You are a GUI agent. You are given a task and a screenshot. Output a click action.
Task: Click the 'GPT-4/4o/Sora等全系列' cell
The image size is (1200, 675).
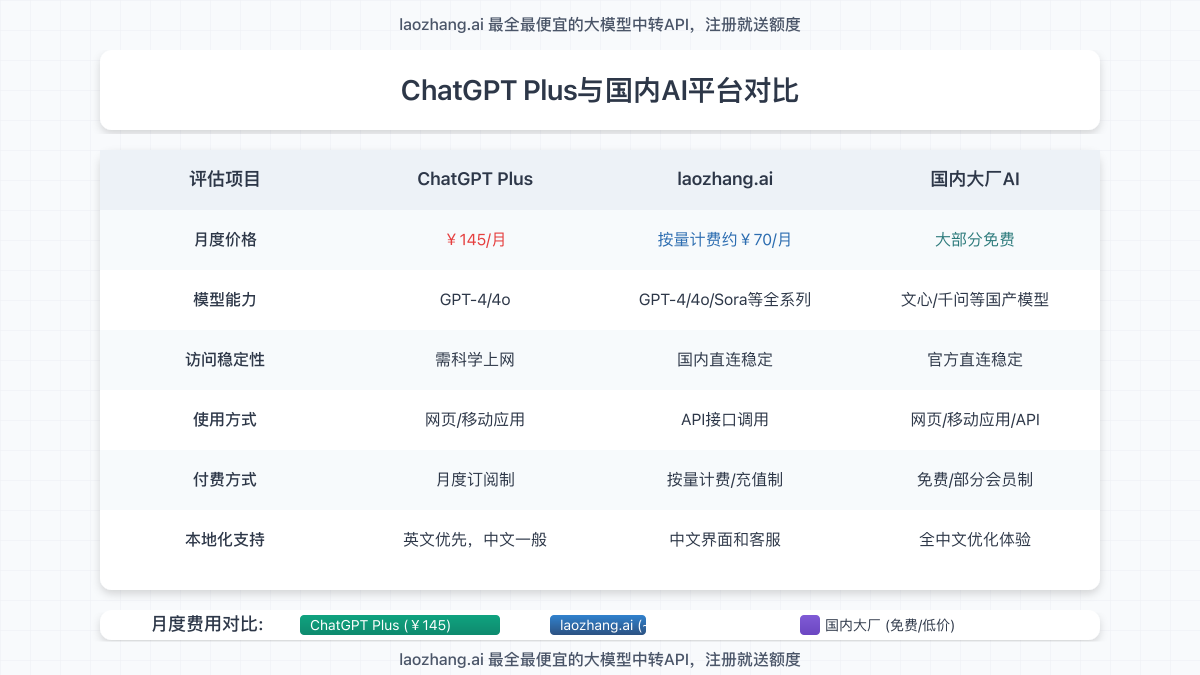coord(725,300)
